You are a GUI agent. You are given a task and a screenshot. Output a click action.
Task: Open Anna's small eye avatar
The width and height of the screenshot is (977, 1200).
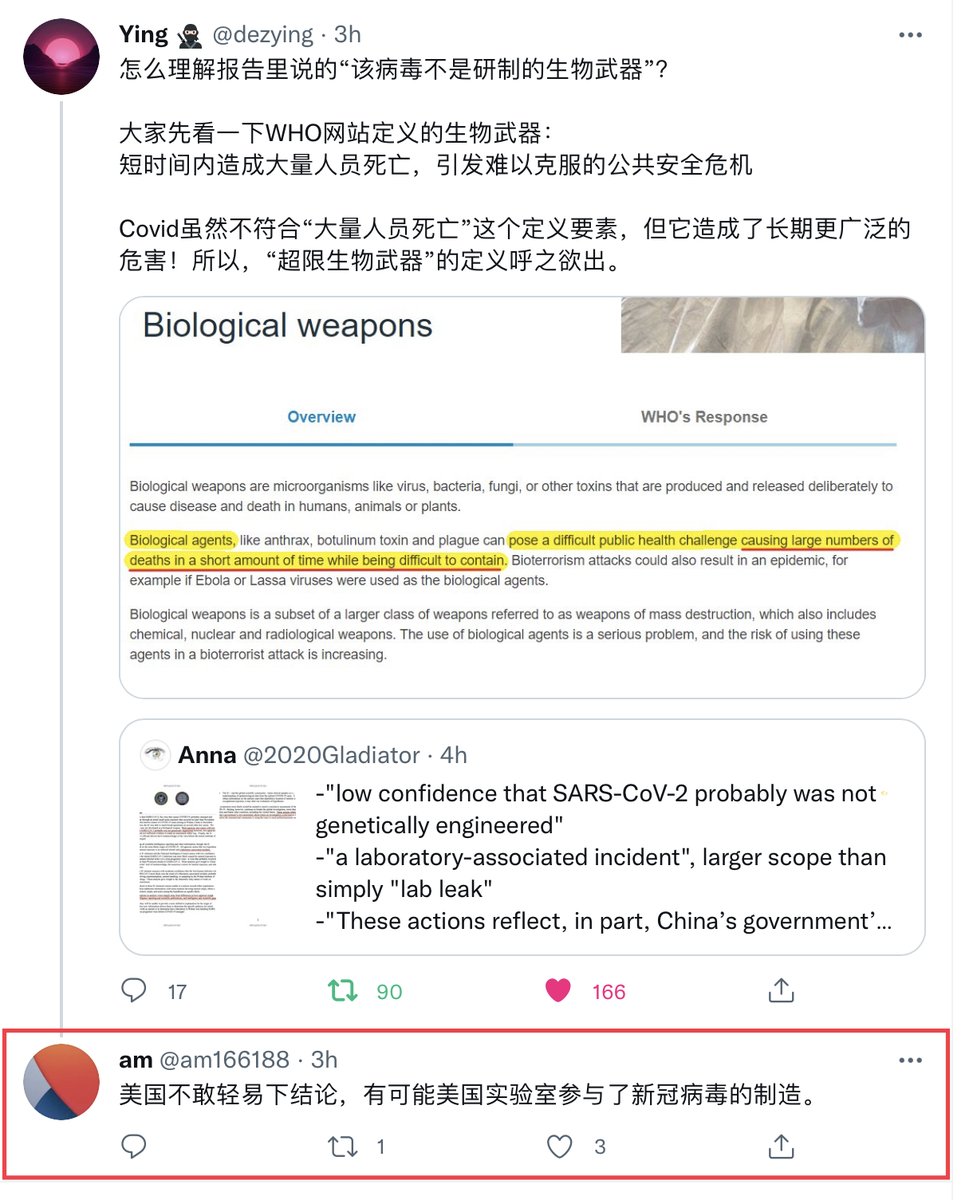coord(154,756)
